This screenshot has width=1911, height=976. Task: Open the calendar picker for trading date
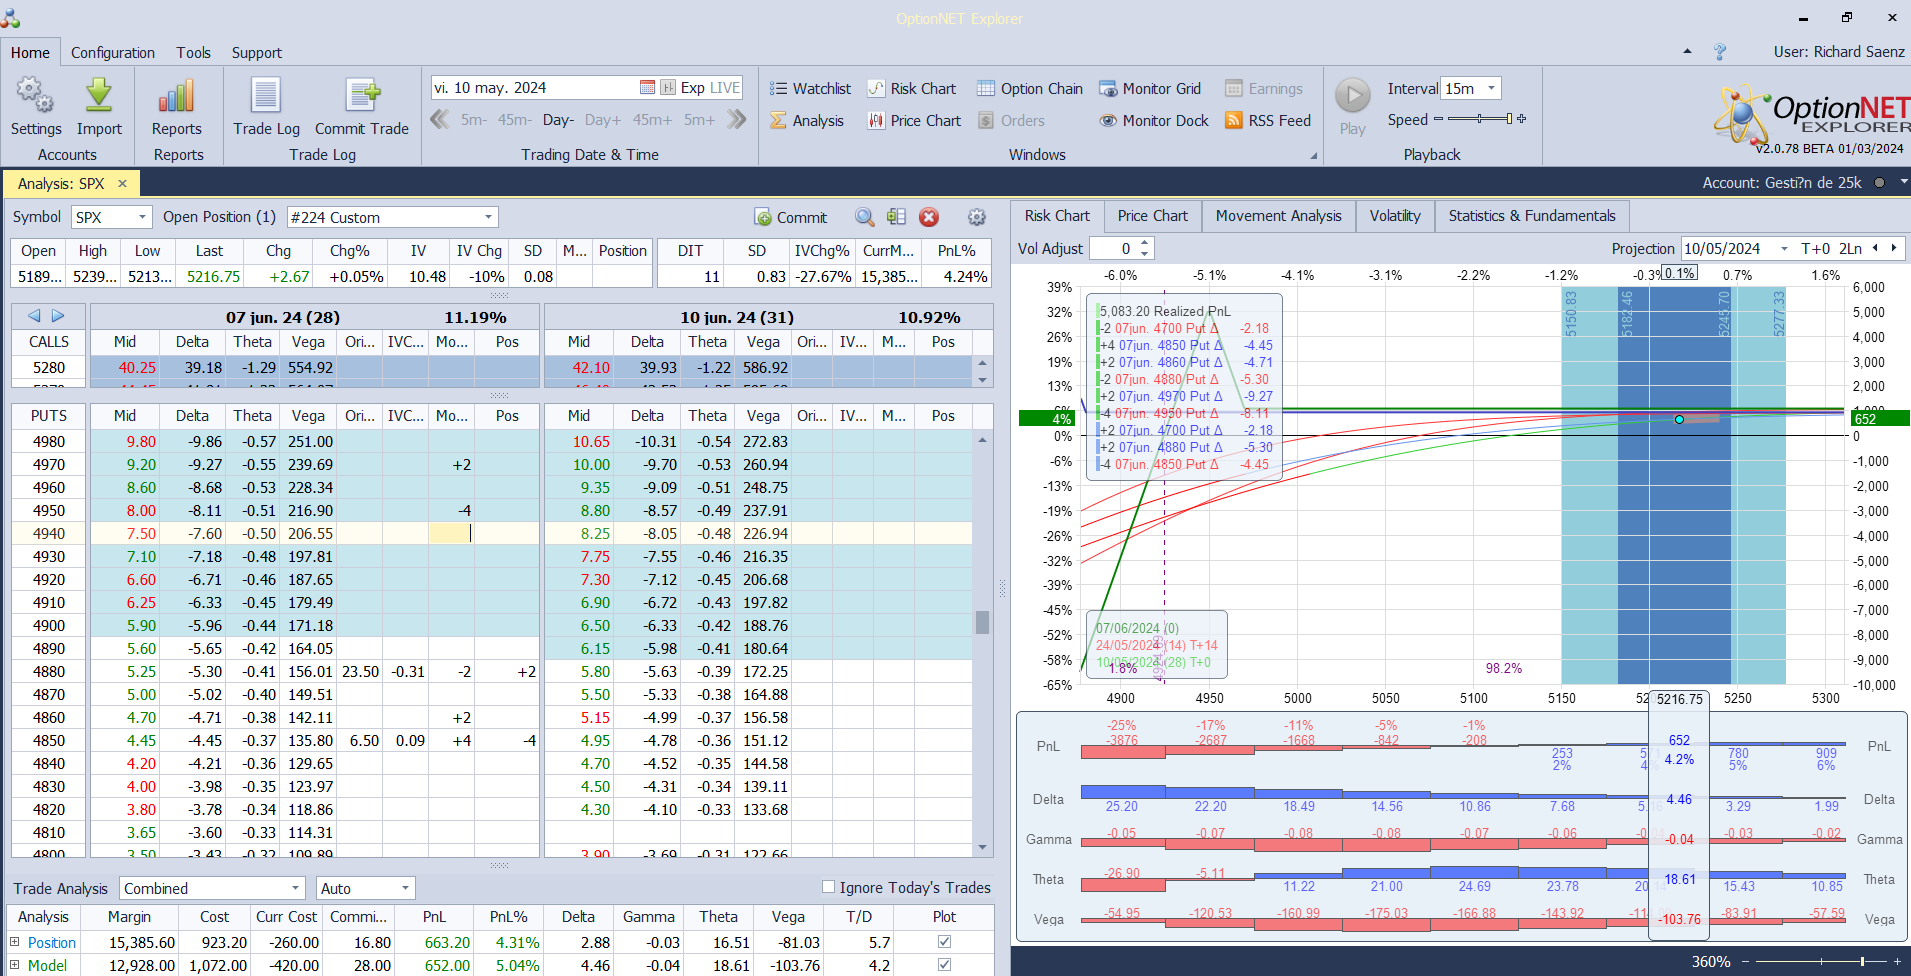(647, 88)
